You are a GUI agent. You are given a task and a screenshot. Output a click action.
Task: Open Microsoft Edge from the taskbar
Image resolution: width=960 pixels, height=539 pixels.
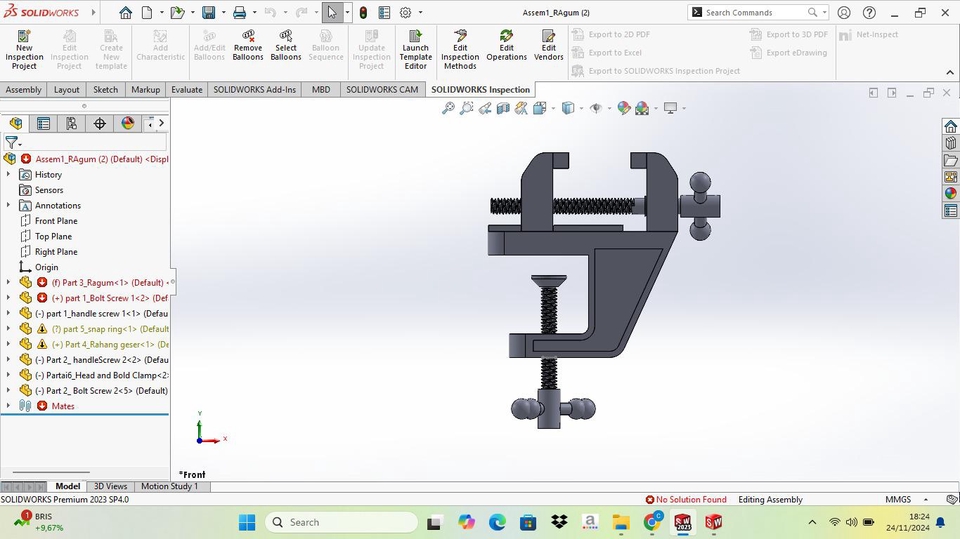(497, 522)
